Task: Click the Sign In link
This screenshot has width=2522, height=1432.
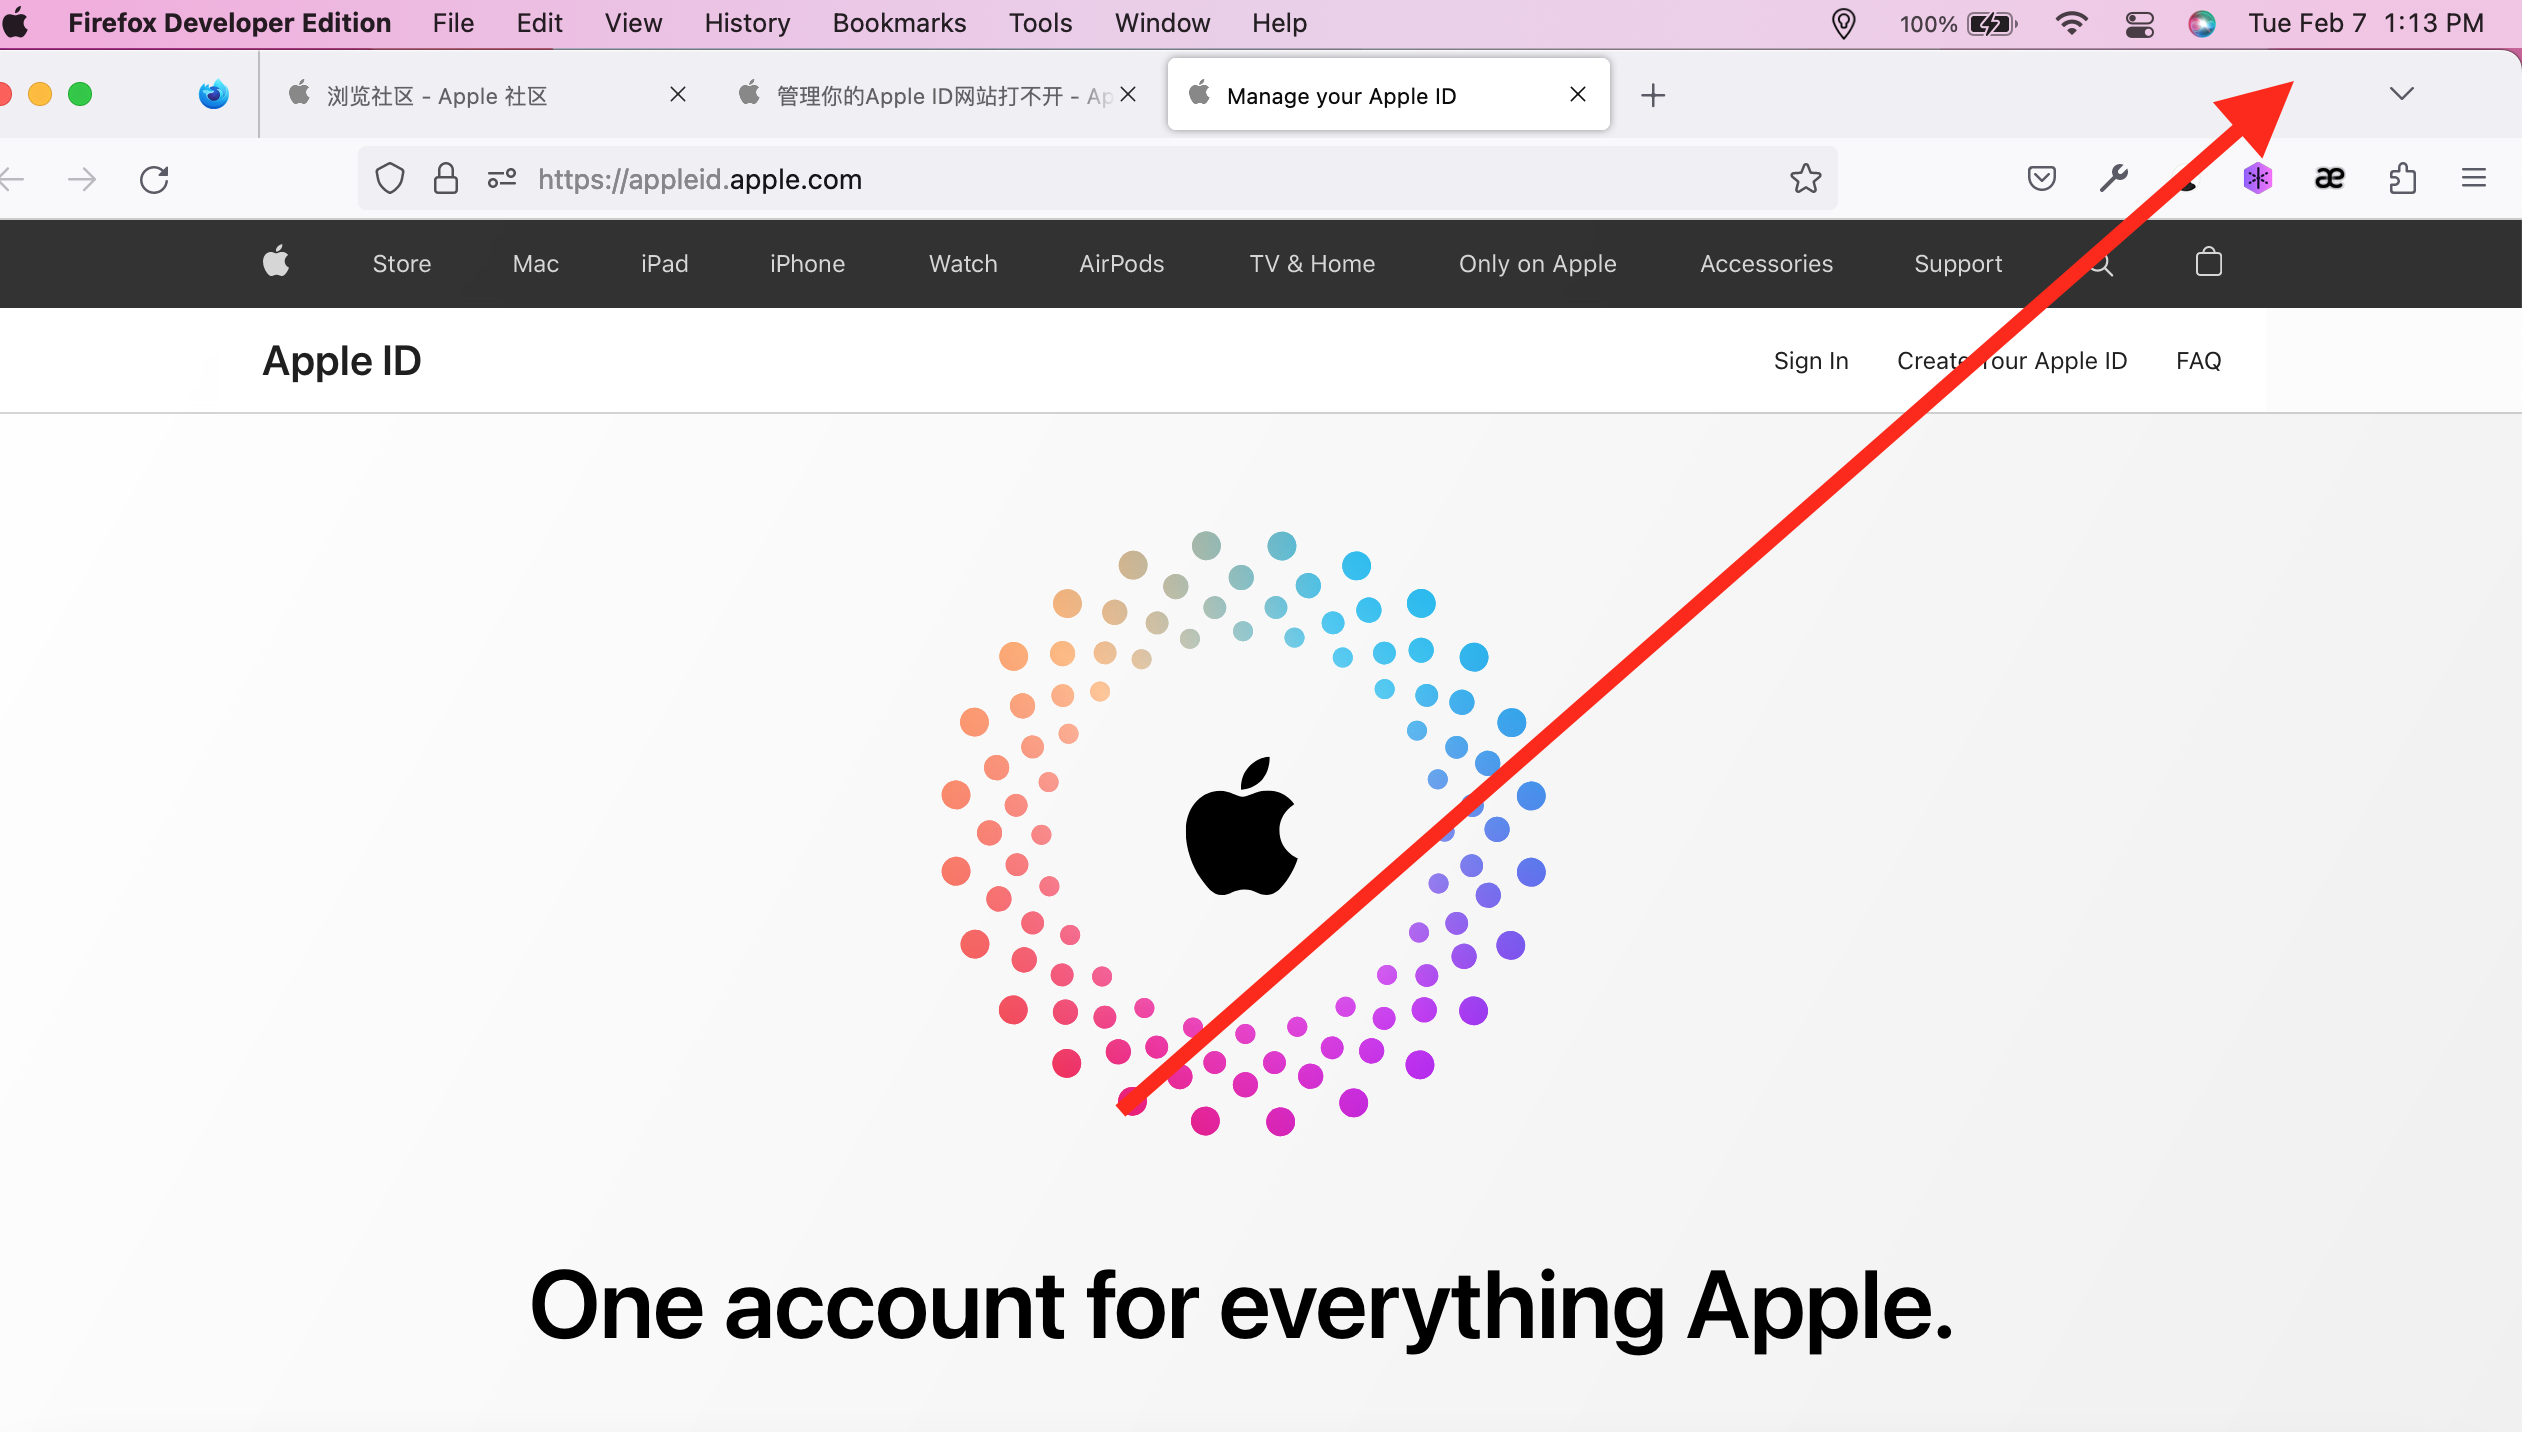Action: [x=1810, y=360]
